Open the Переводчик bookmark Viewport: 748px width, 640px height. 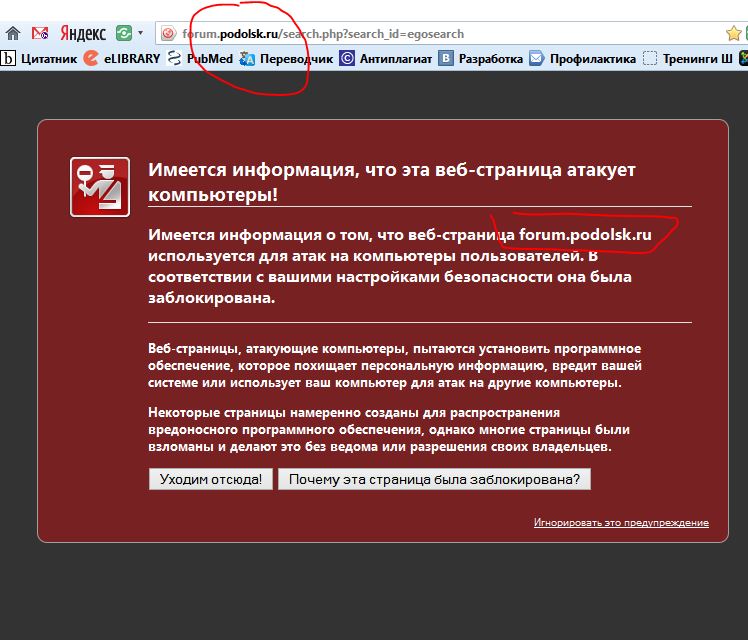click(286, 59)
